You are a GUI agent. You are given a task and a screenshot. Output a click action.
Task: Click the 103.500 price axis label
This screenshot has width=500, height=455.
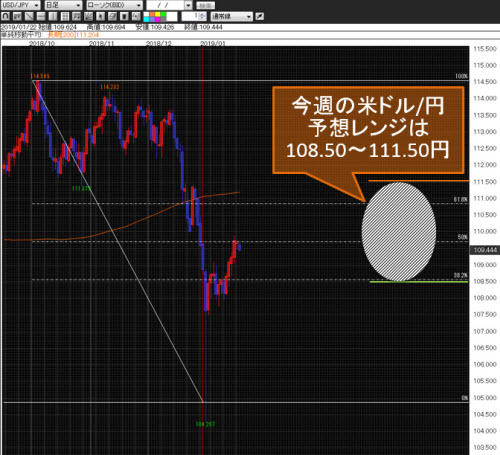click(x=485, y=447)
